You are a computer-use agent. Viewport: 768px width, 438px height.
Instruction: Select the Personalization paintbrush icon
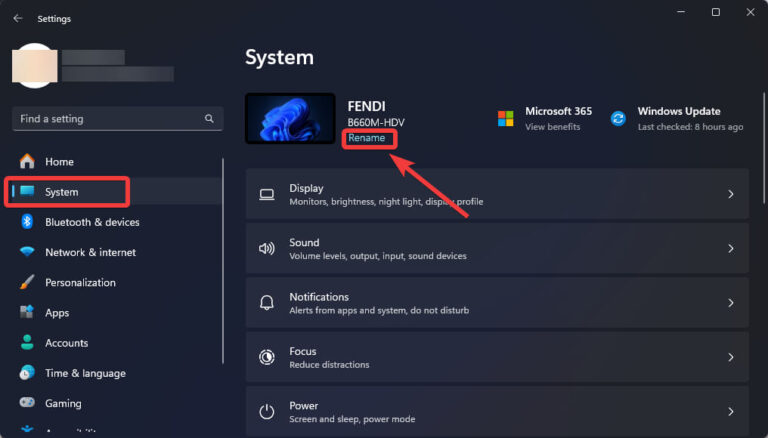click(27, 283)
